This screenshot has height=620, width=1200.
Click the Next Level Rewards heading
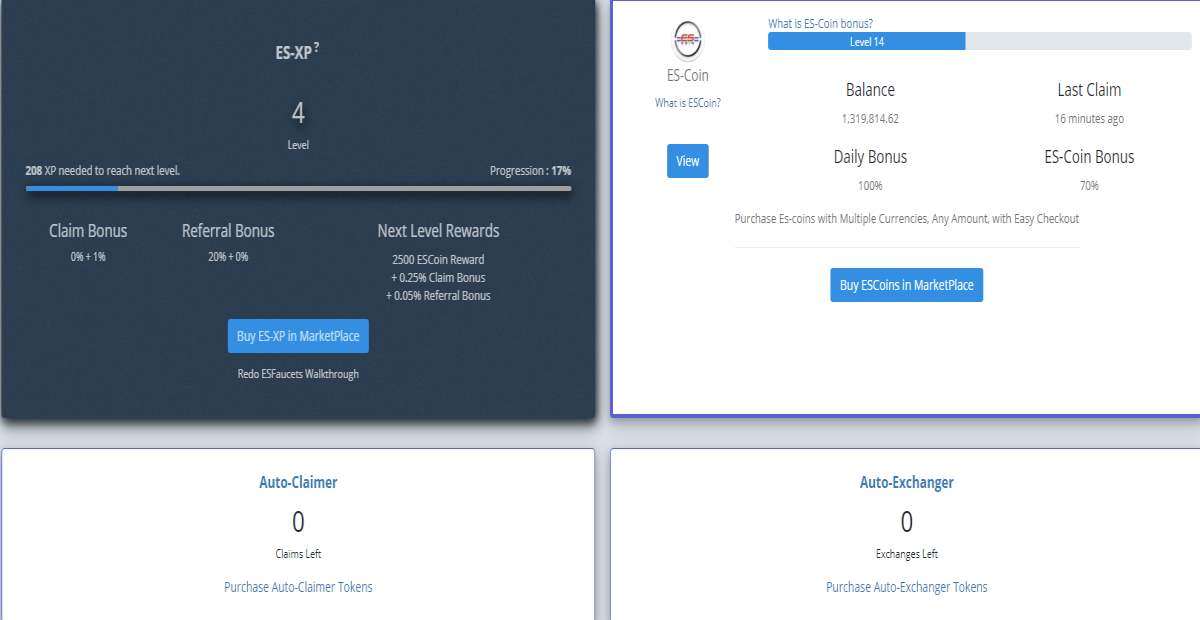(x=438, y=231)
